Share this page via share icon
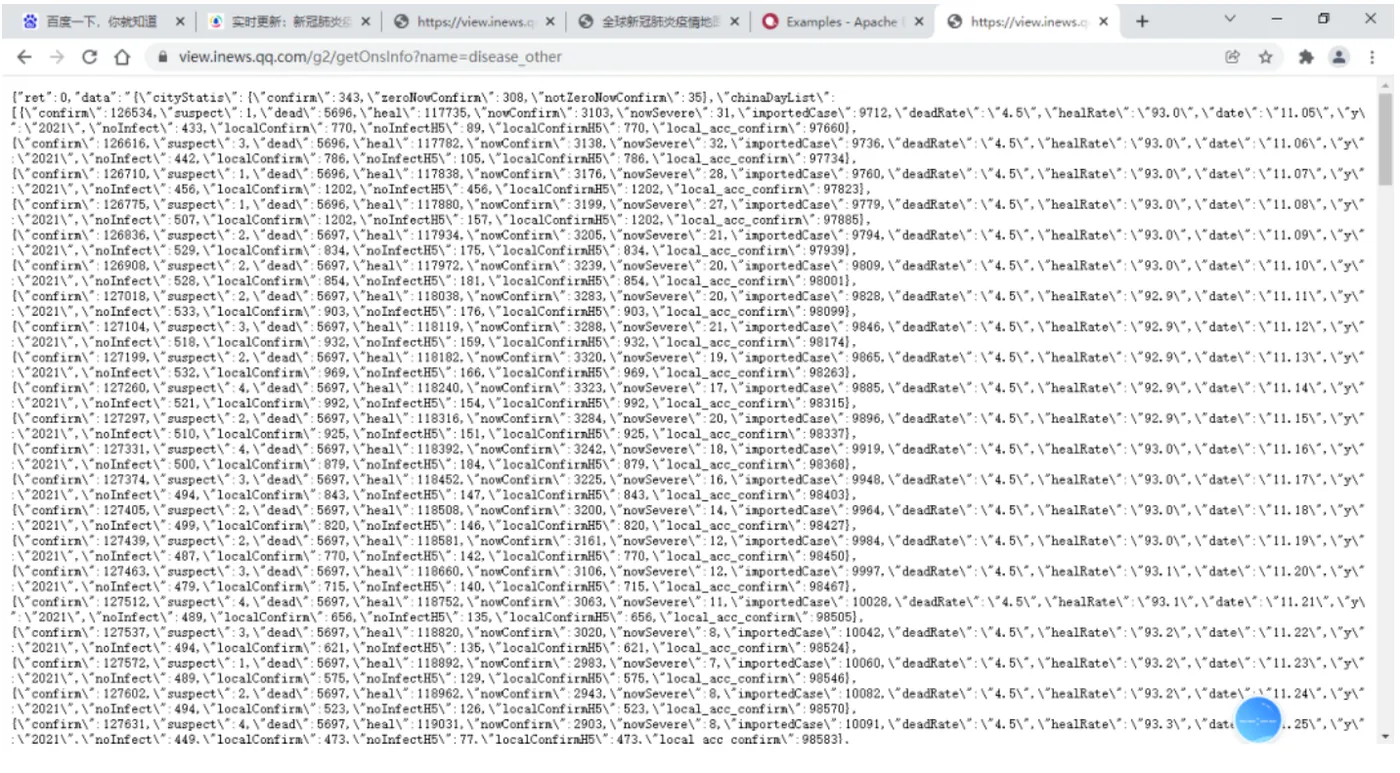 click(x=1233, y=57)
